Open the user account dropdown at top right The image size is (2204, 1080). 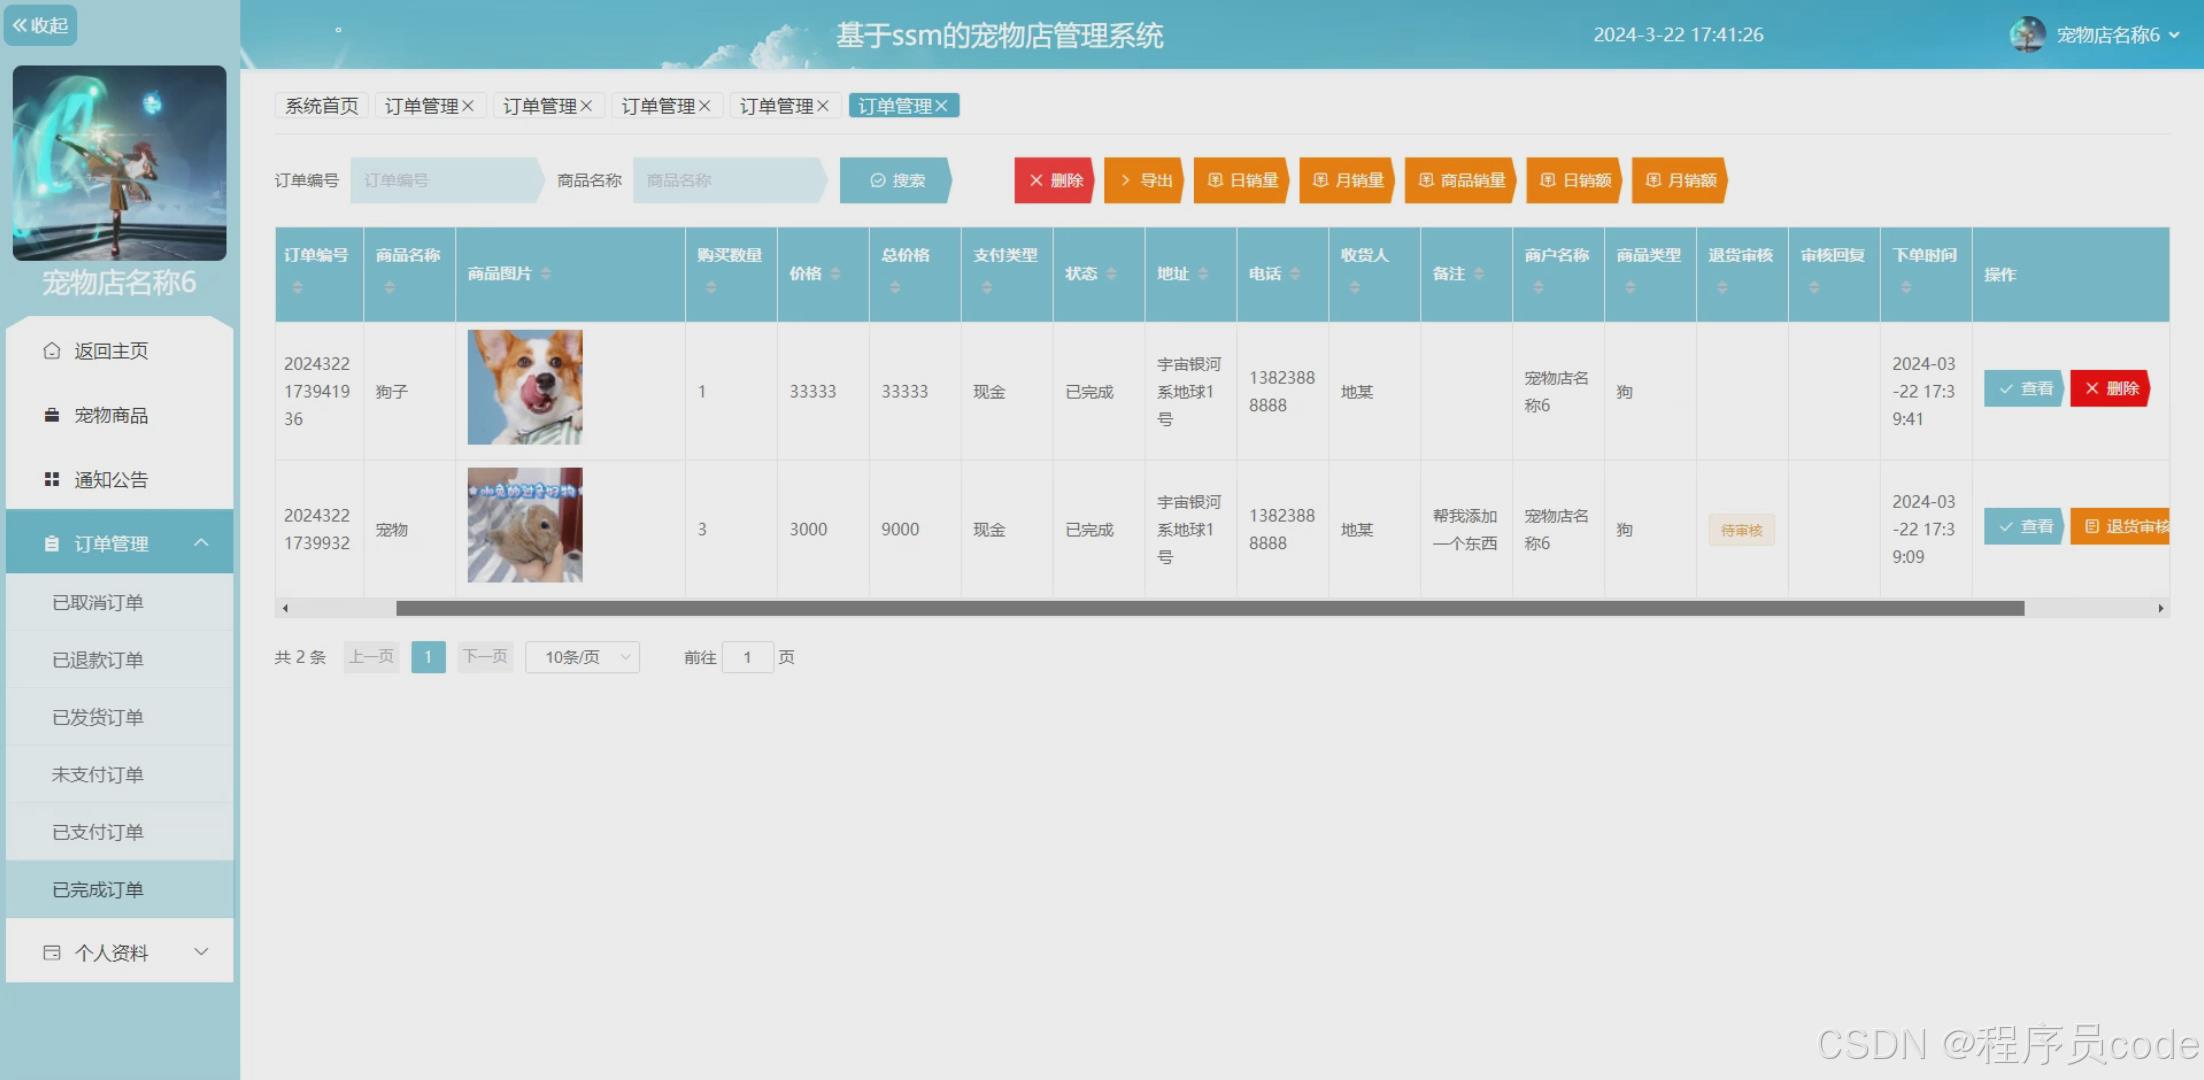pyautogui.click(x=2106, y=35)
